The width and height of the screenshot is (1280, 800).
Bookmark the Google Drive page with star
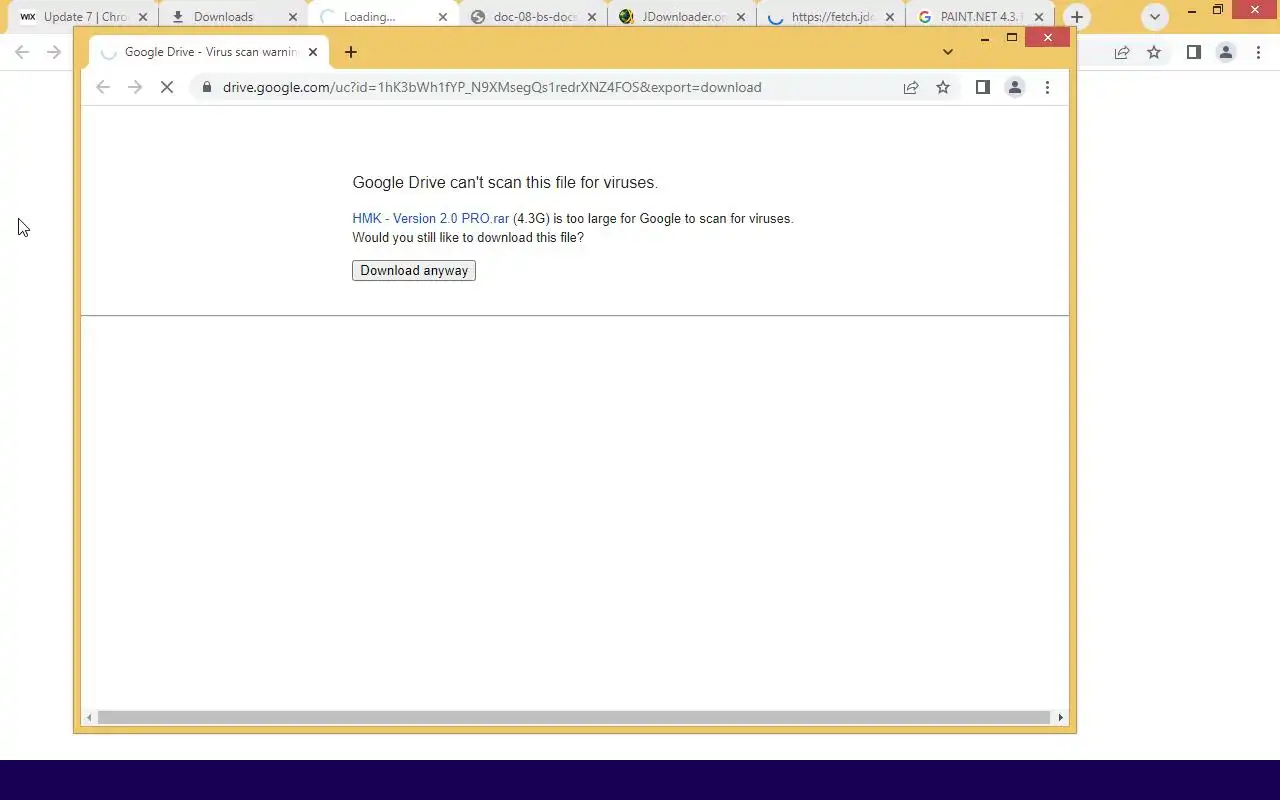(x=943, y=87)
